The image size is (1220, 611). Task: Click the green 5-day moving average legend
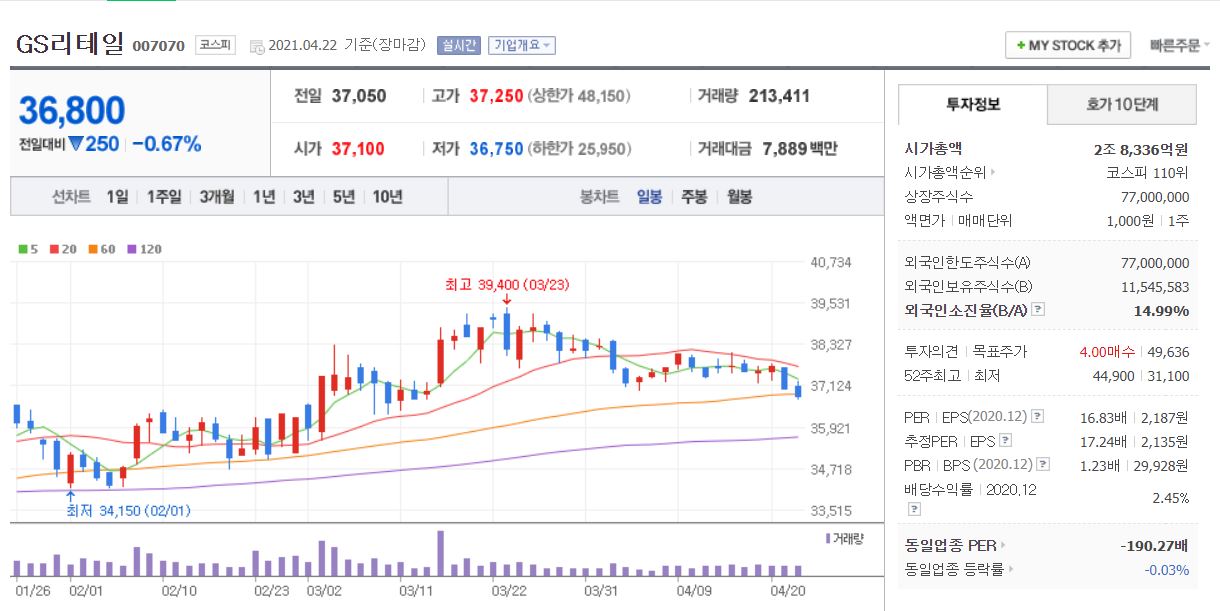(x=27, y=249)
